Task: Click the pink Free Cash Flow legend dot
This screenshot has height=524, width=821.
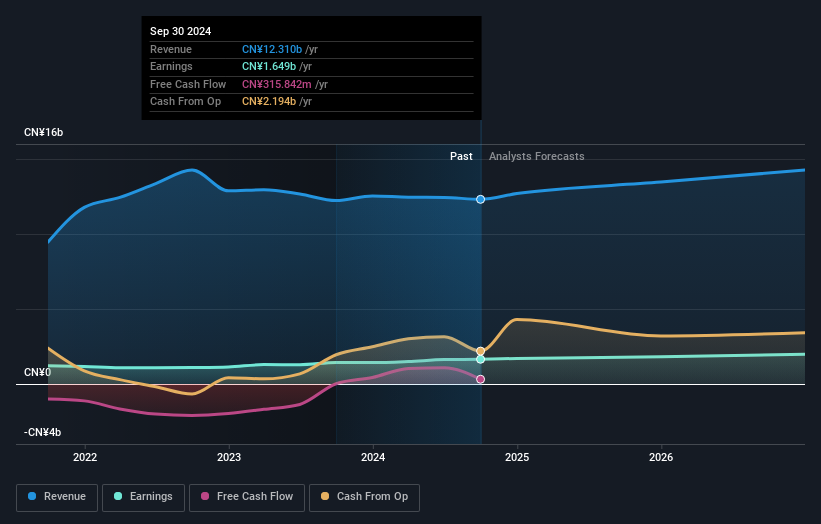Action: [205, 496]
